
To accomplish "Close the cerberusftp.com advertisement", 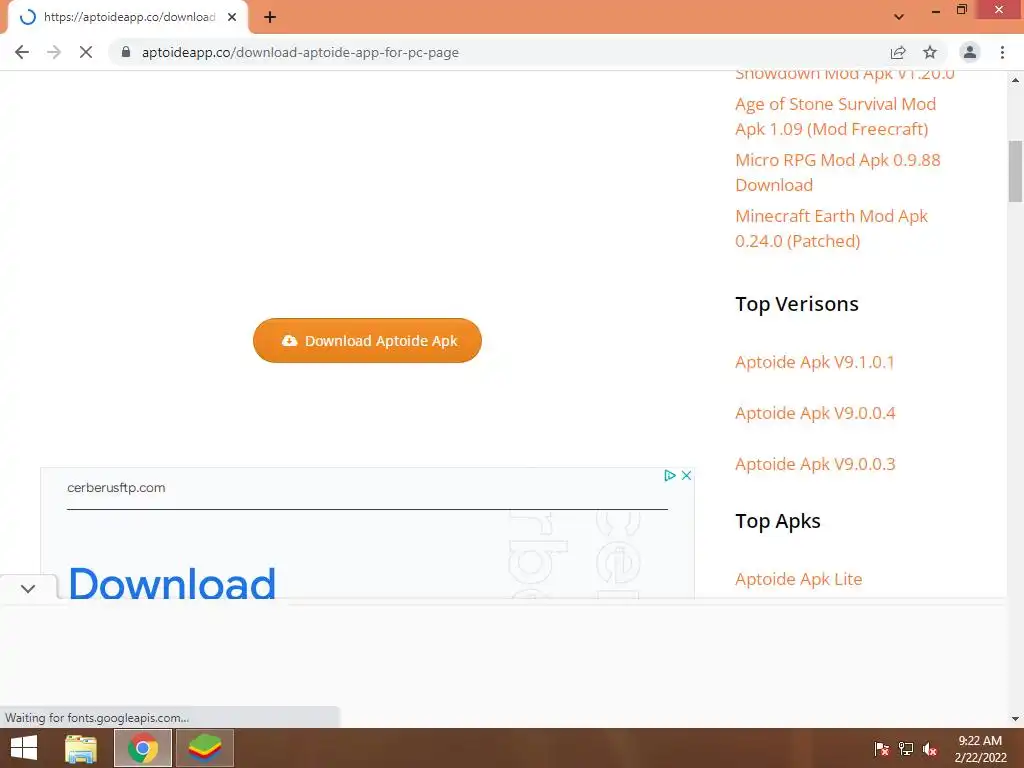I will [686, 475].
